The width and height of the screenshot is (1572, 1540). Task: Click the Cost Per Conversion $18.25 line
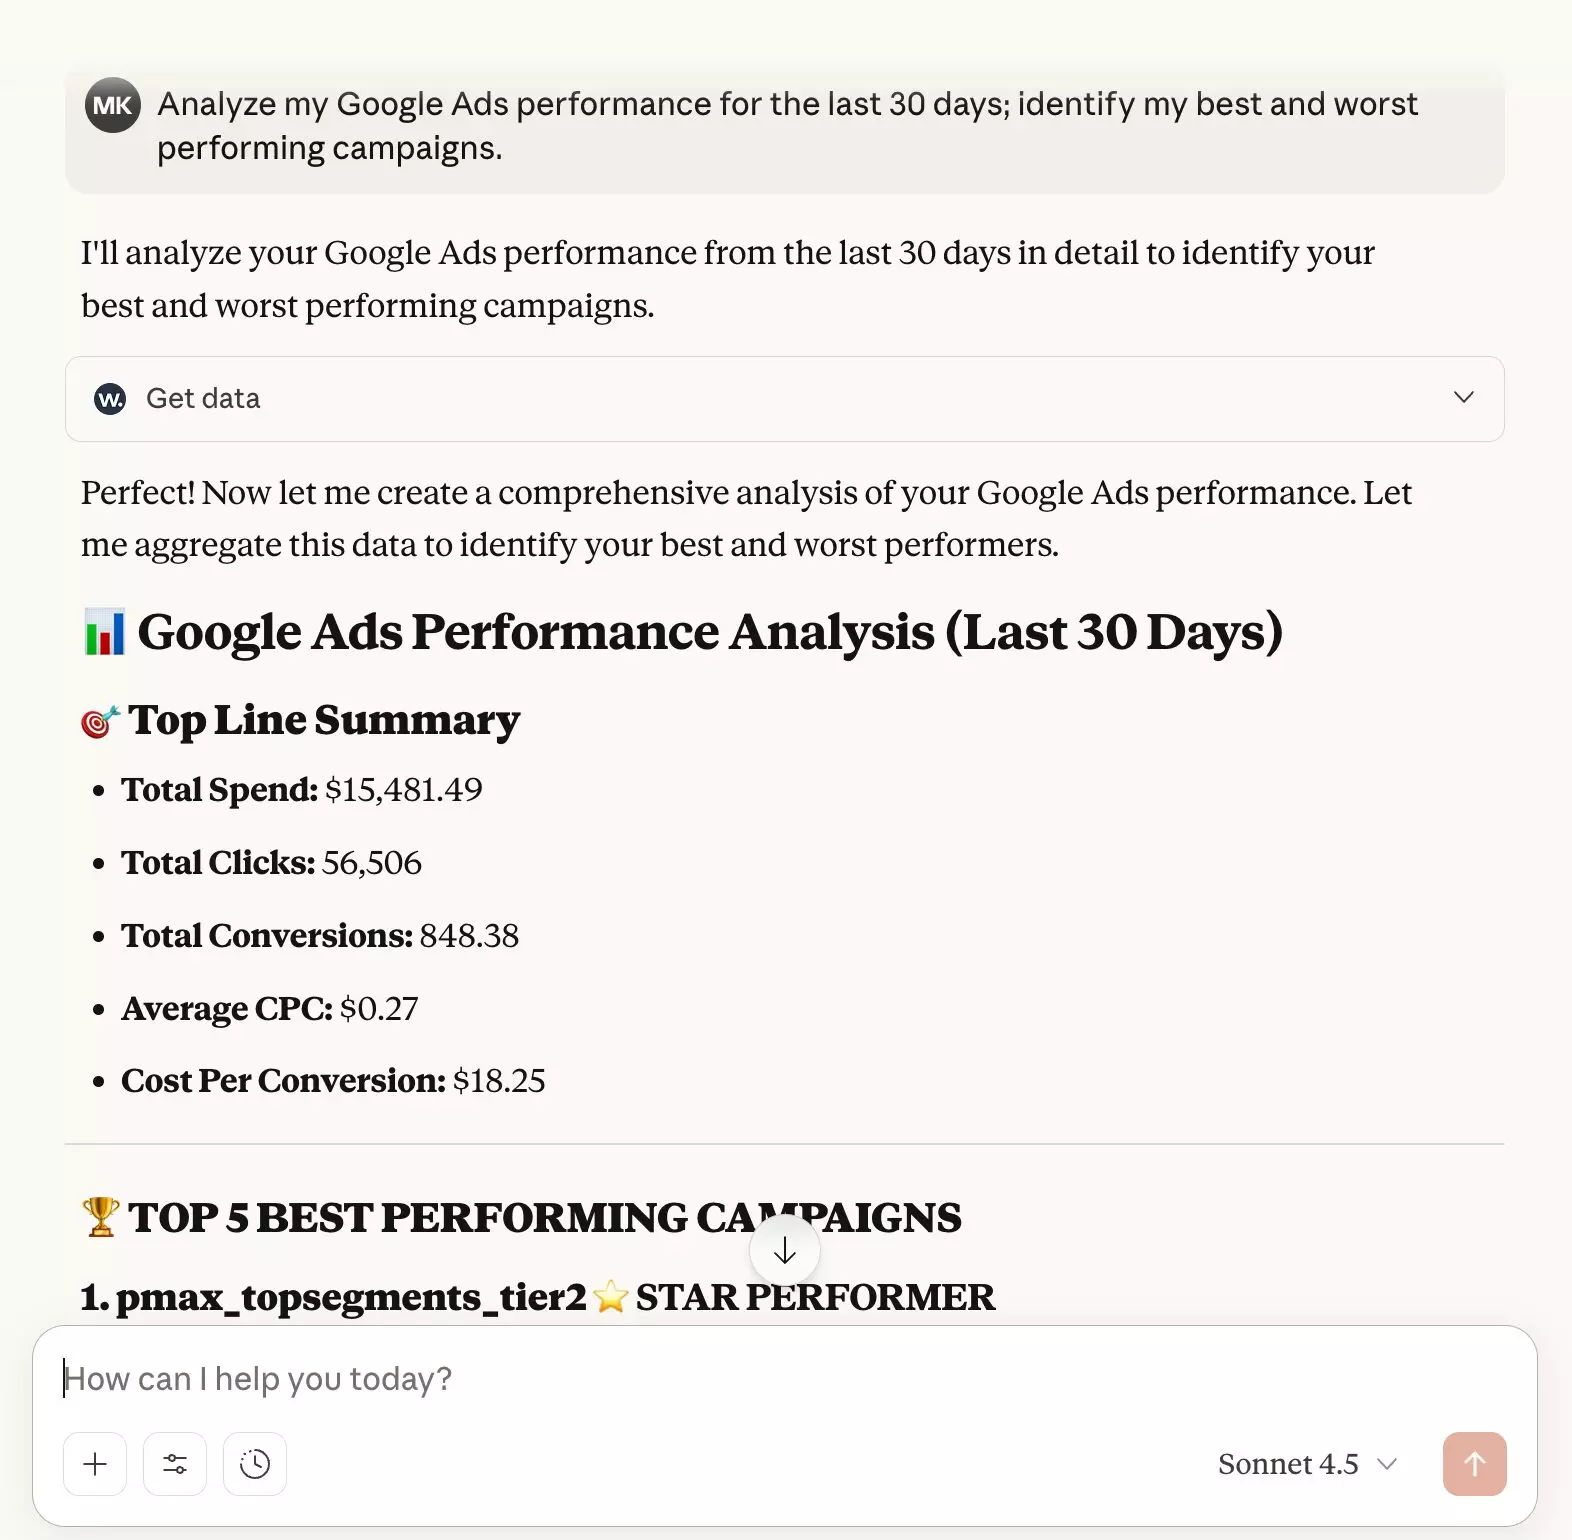(333, 1081)
